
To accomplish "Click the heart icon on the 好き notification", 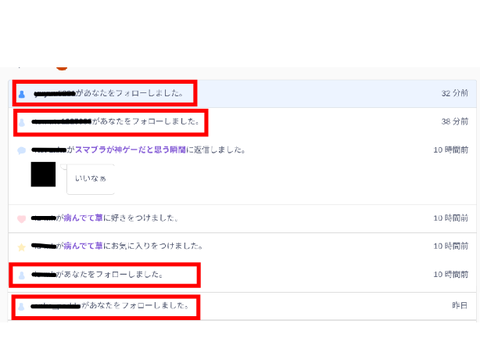I will point(22,219).
